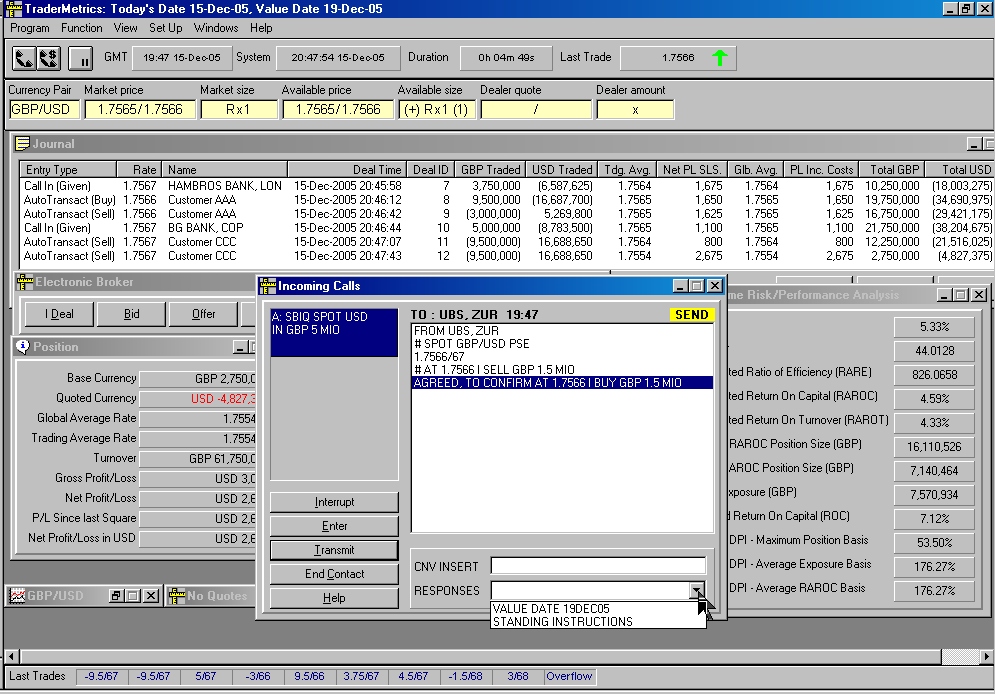Click the GBP/USD chart window icon
This screenshot has width=995, height=694.
[x=16, y=596]
